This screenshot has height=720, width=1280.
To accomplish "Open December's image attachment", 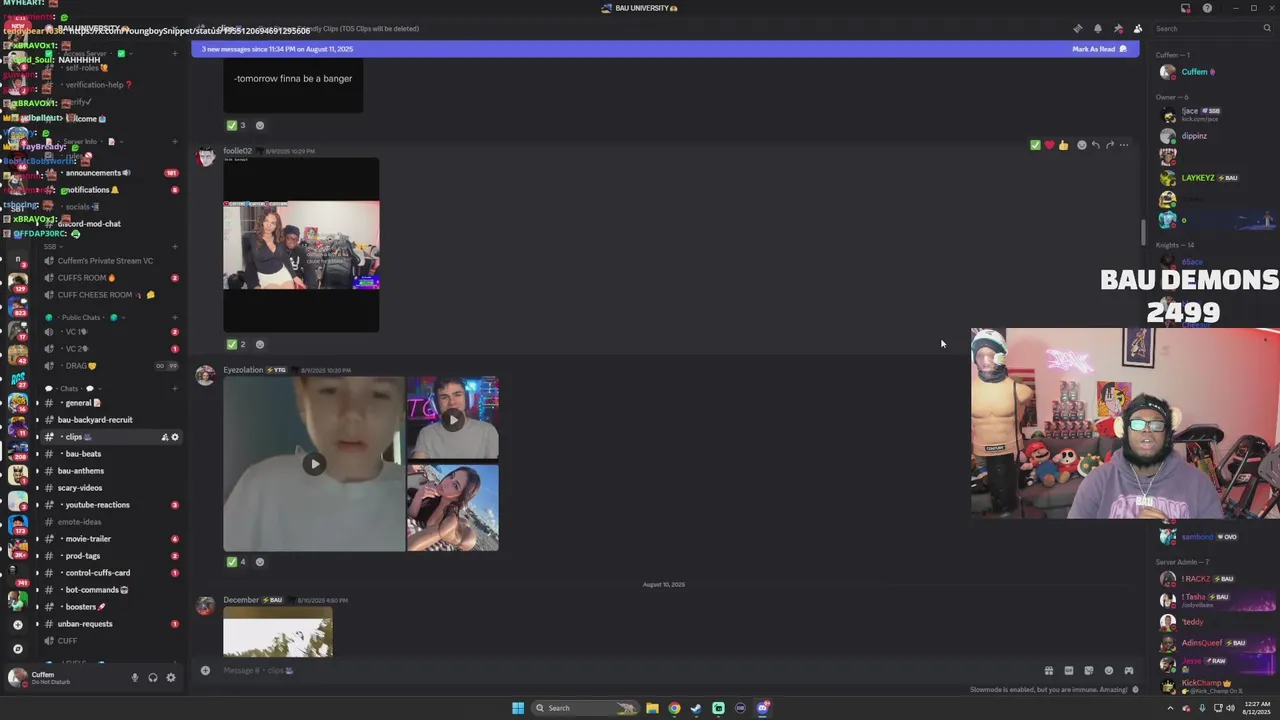I will 278,632.
